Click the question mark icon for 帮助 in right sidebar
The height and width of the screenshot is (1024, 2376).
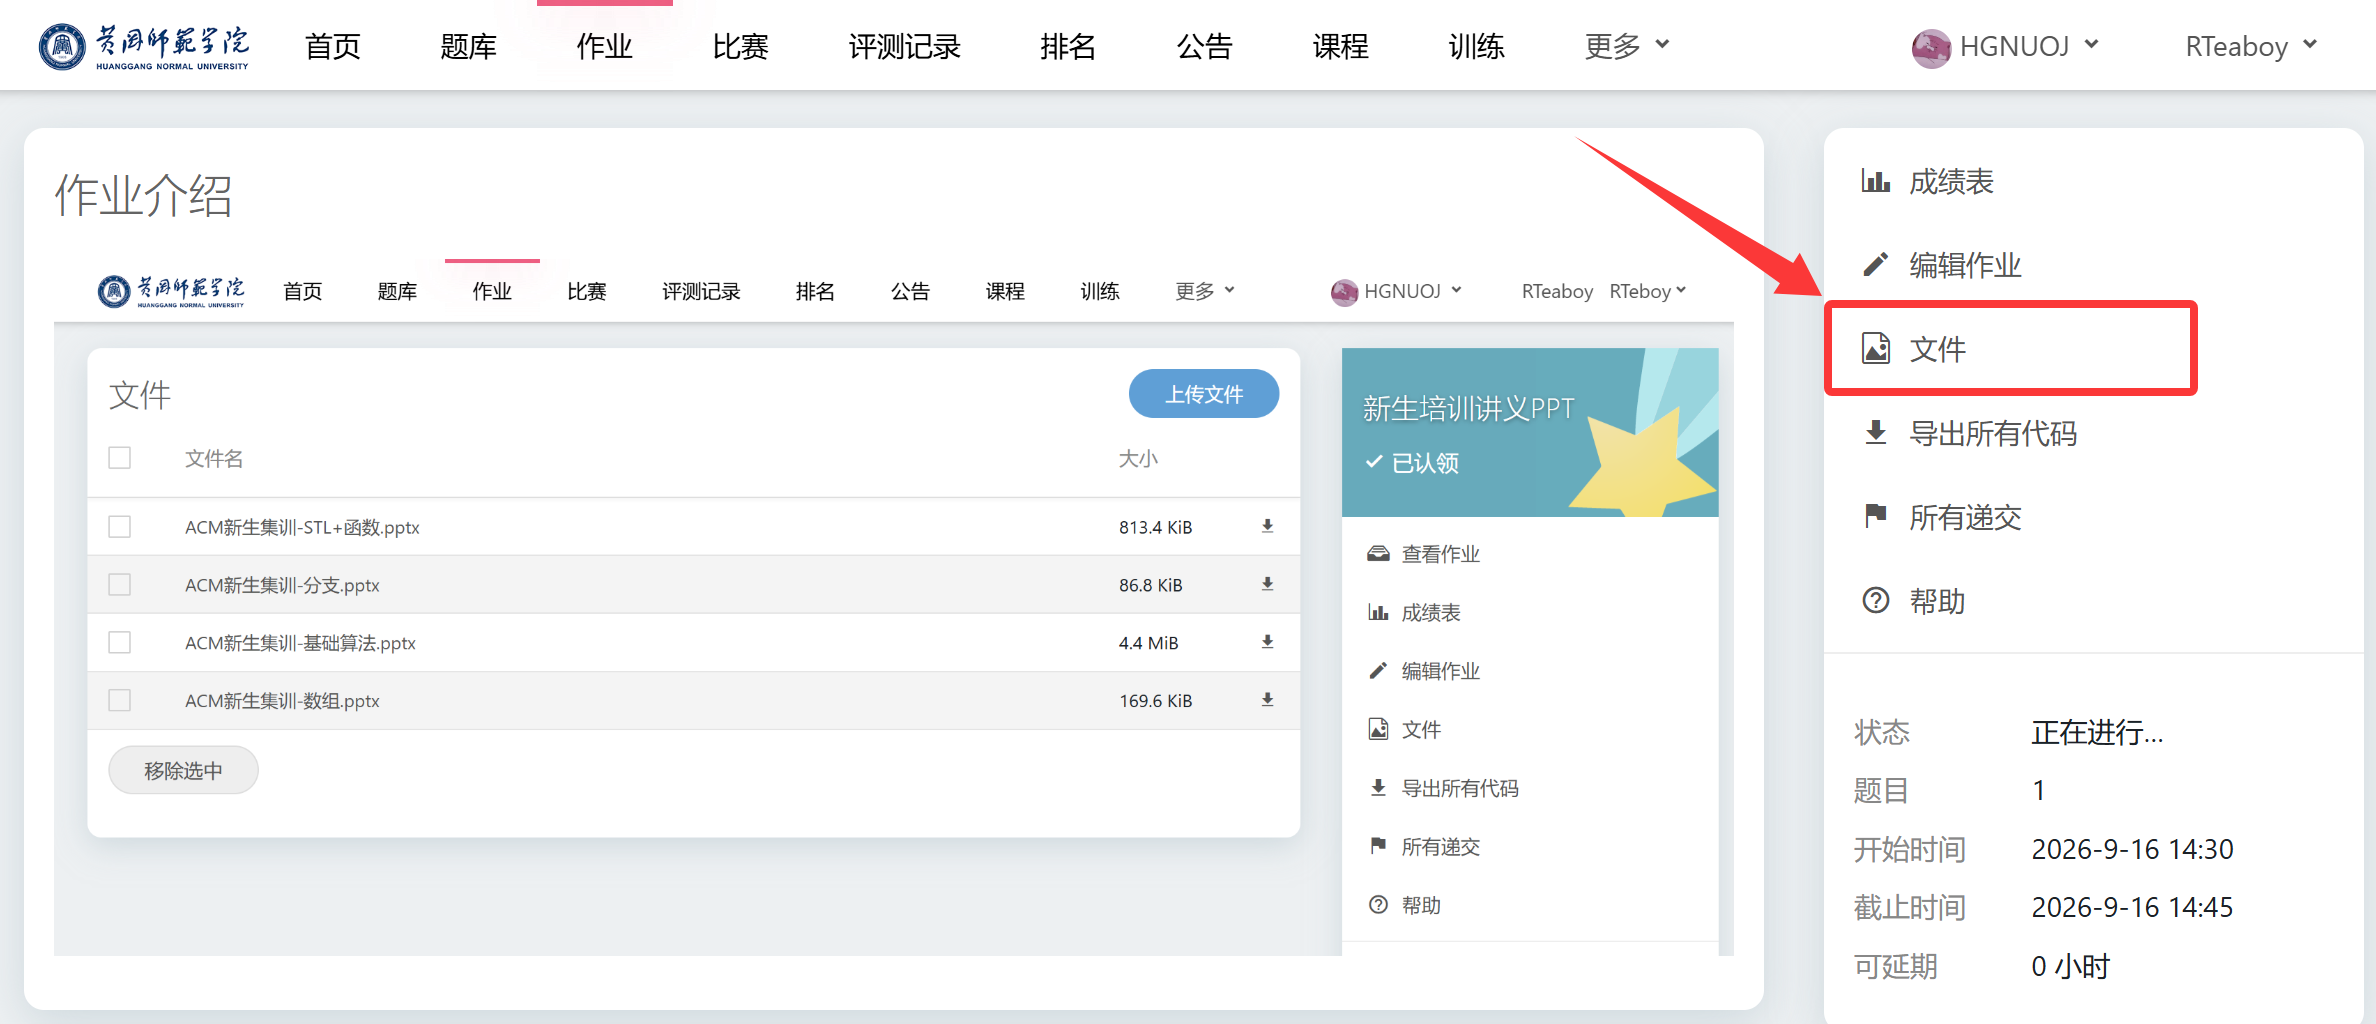point(1875,600)
